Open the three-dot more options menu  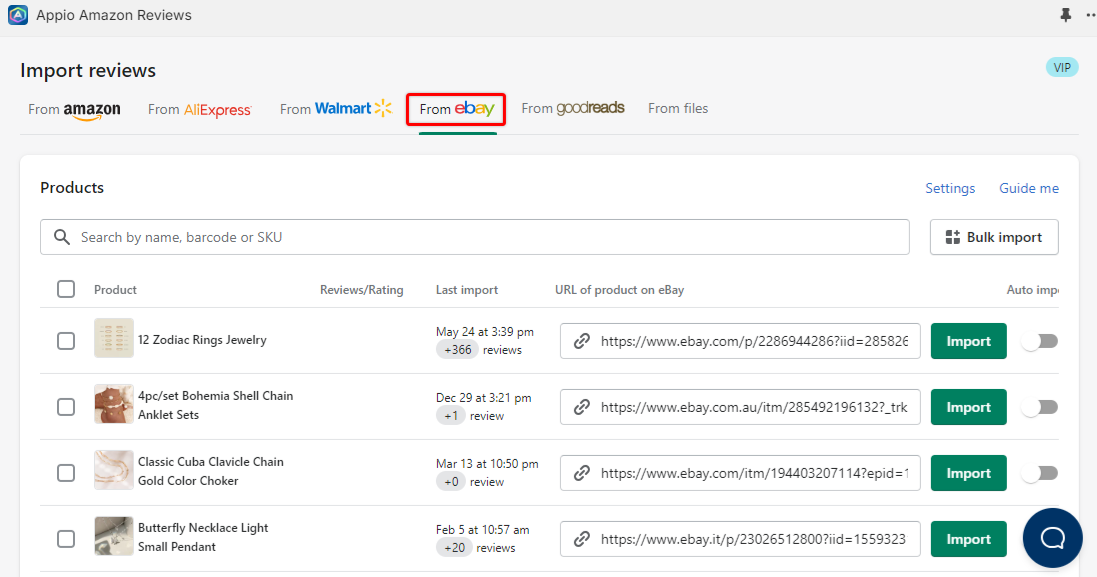tap(1089, 15)
